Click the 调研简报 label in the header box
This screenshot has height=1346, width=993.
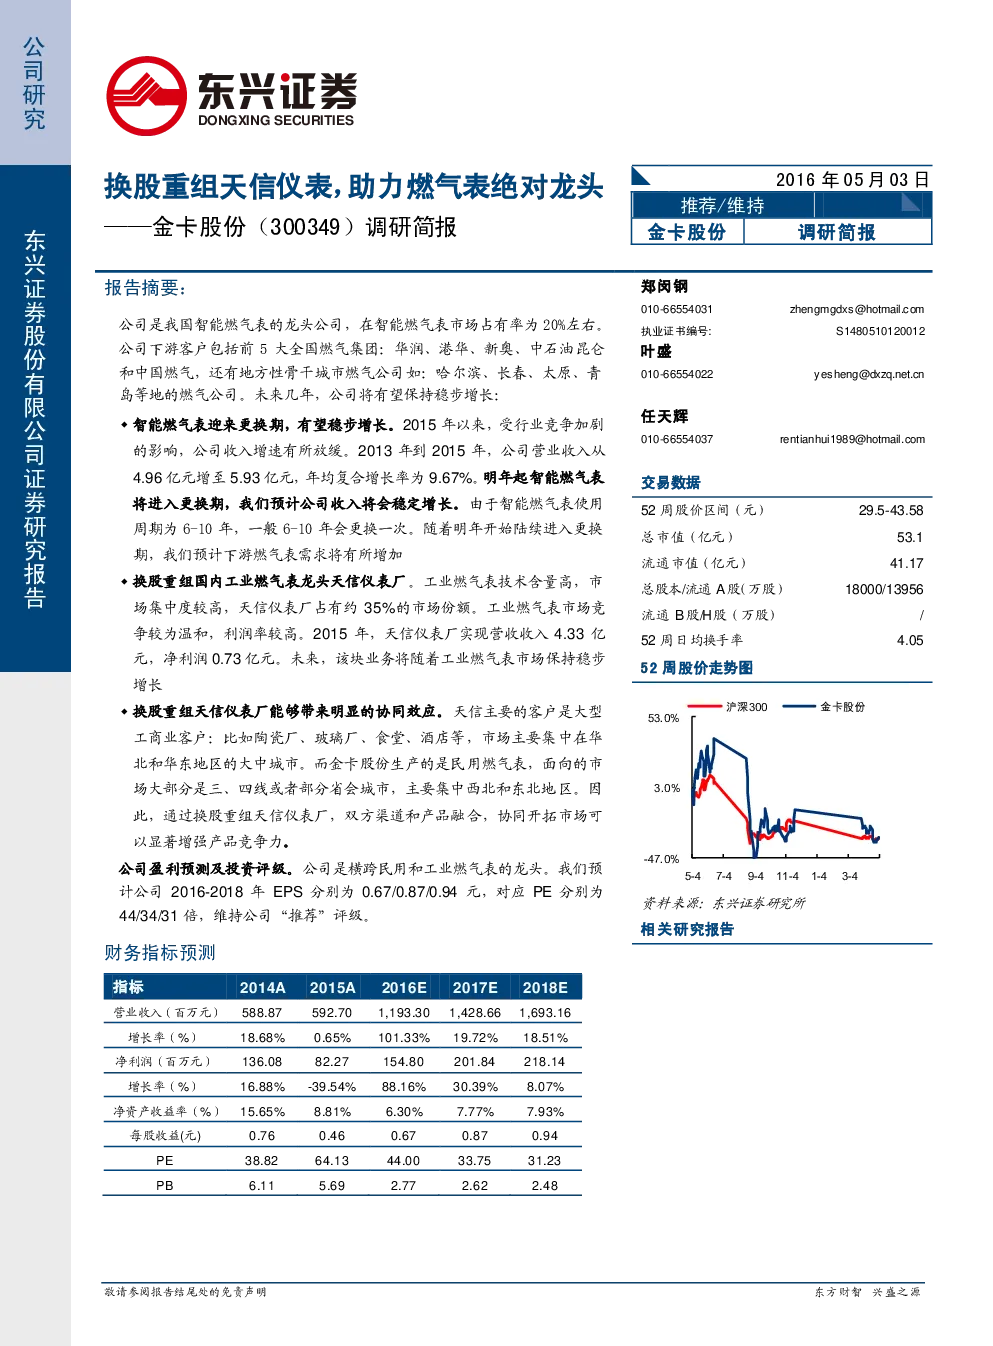(x=836, y=232)
